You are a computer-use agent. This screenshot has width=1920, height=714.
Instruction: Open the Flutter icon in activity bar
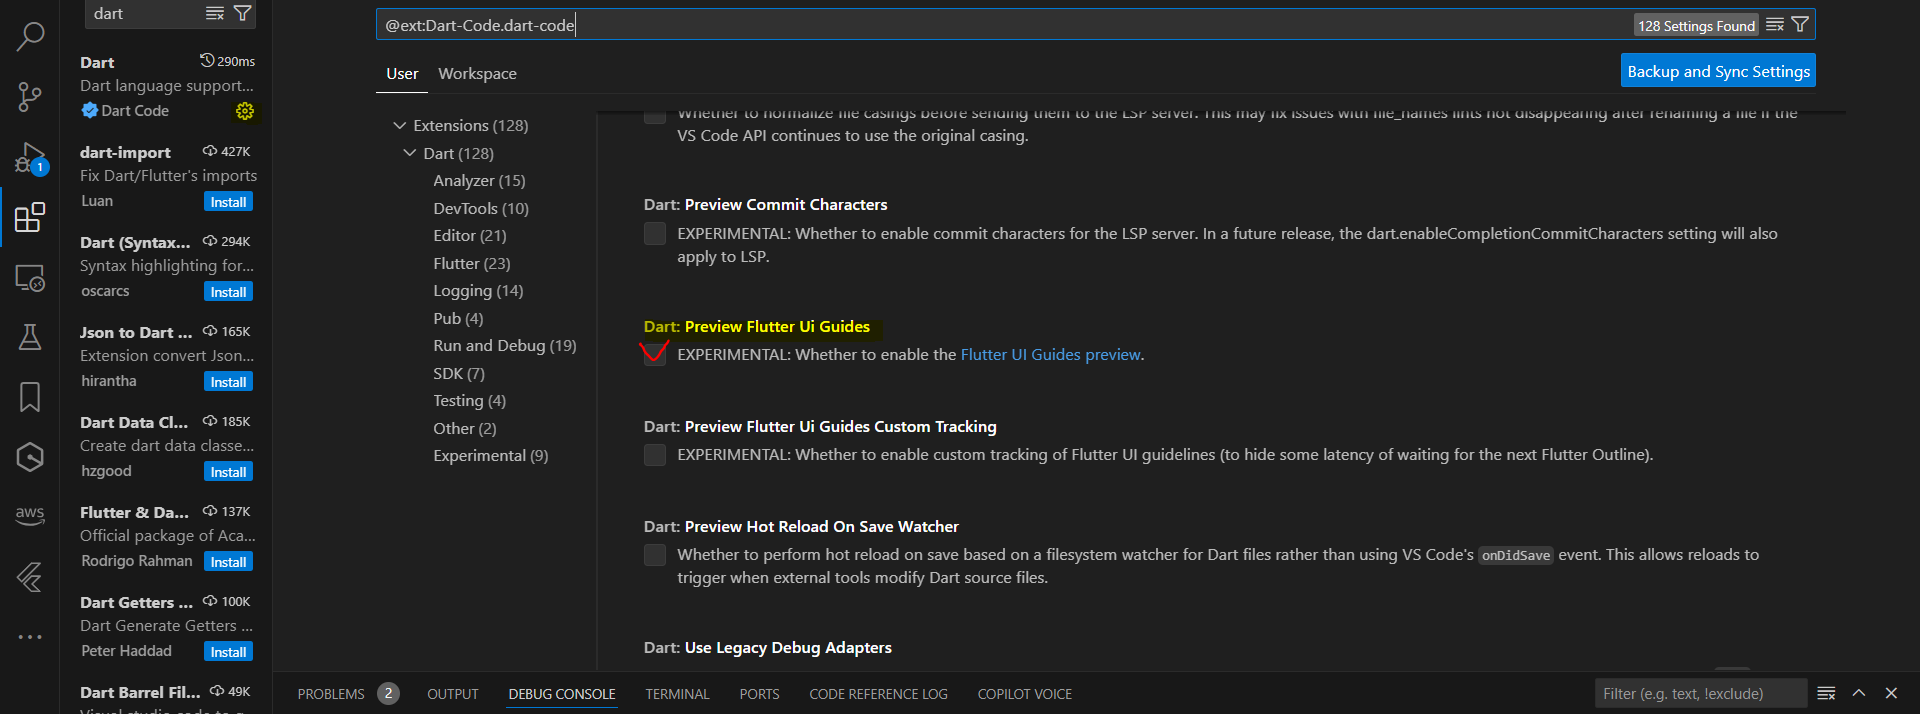(x=30, y=577)
